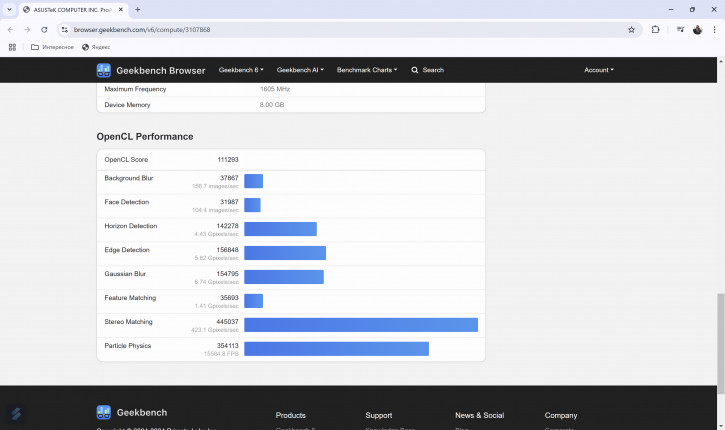Click the Edge Detection score bar
The width and height of the screenshot is (725, 430).
click(x=285, y=253)
